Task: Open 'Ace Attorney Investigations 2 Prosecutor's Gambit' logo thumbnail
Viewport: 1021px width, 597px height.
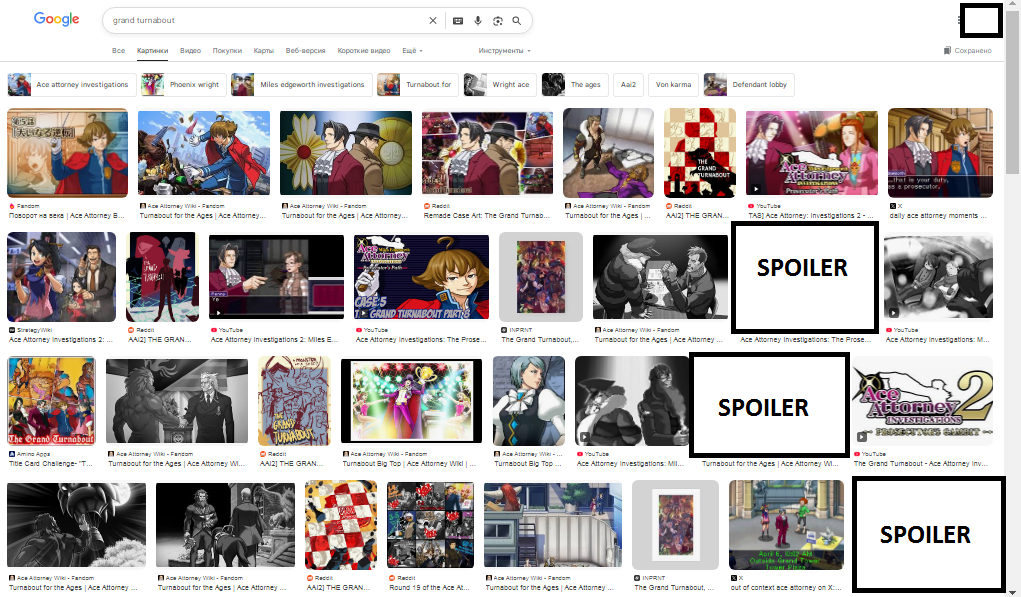Action: click(923, 401)
